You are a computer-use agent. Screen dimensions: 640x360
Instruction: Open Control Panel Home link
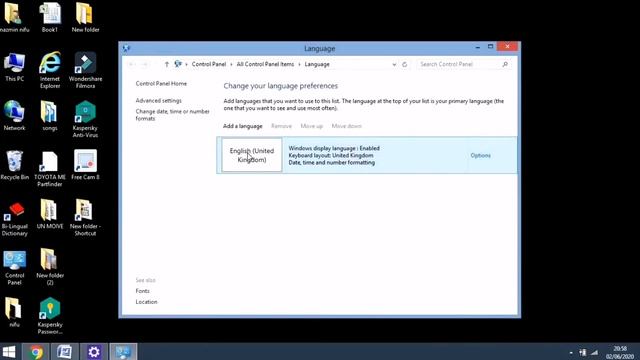coord(161,84)
